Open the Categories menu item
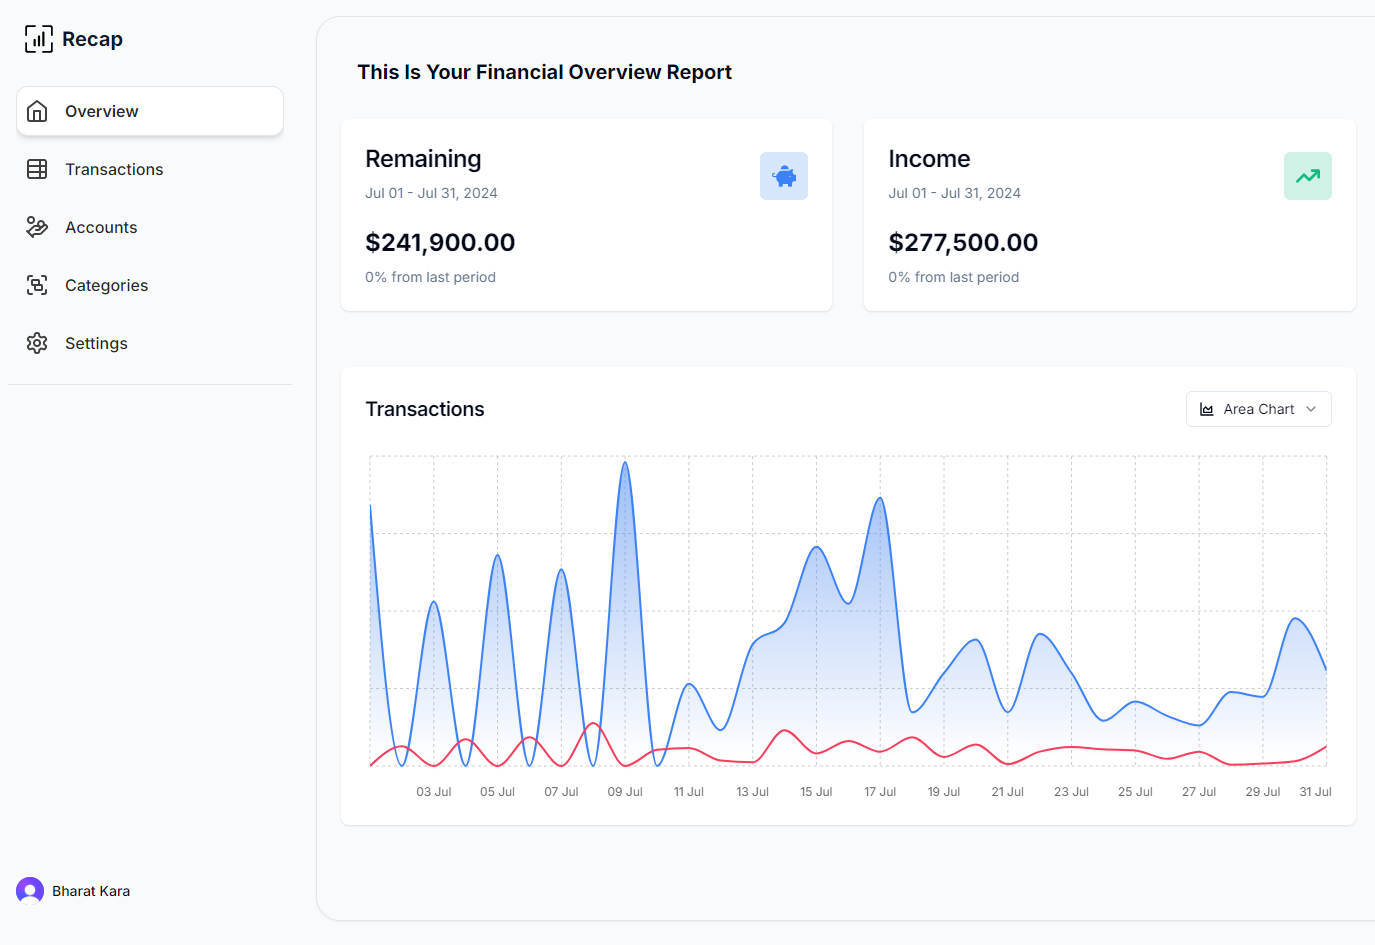The height and width of the screenshot is (945, 1375). (x=150, y=285)
